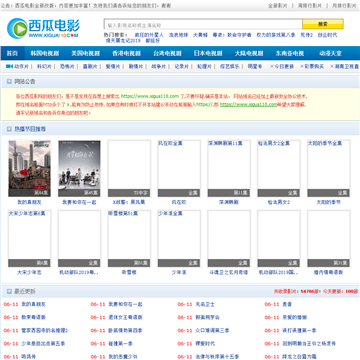Select 韩国电视剧 in the navigation bar
360x360 pixels.
coord(45,53)
